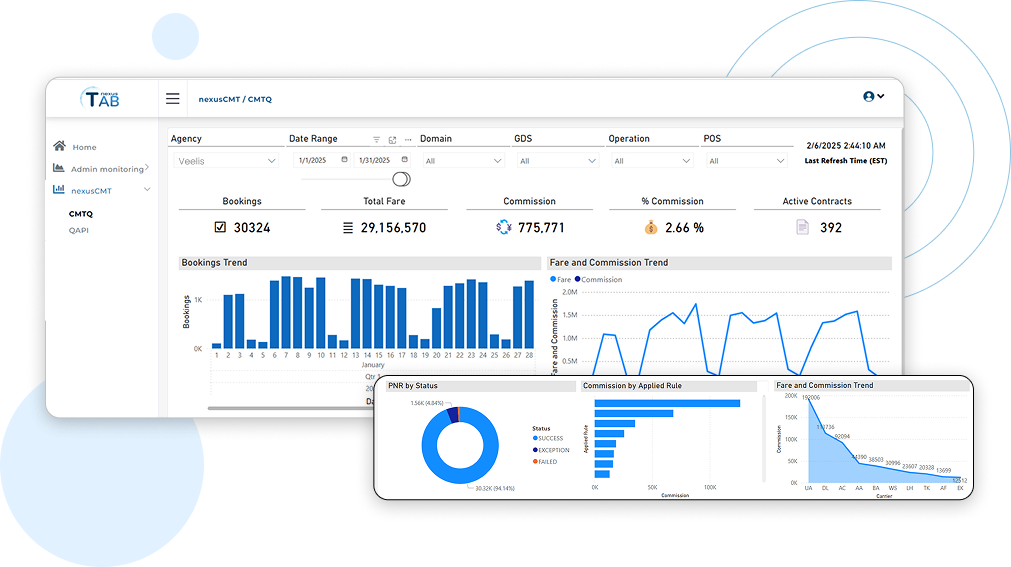Open the more options ellipsis beside Date Range

pyautogui.click(x=407, y=140)
